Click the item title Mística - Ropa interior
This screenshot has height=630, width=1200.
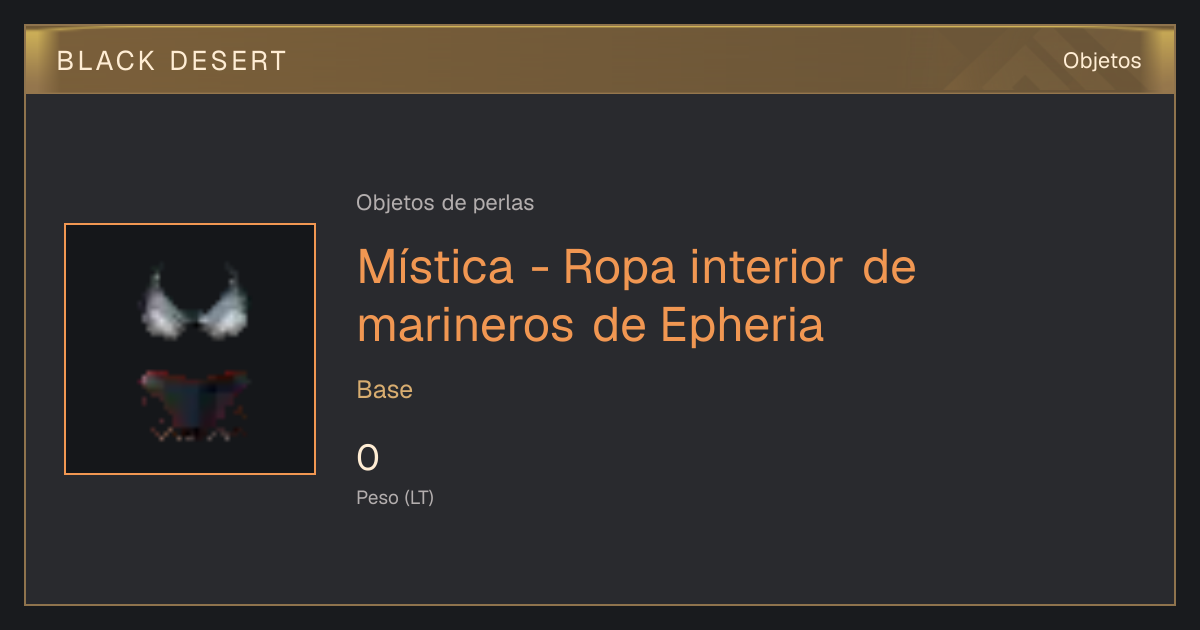click(x=636, y=296)
